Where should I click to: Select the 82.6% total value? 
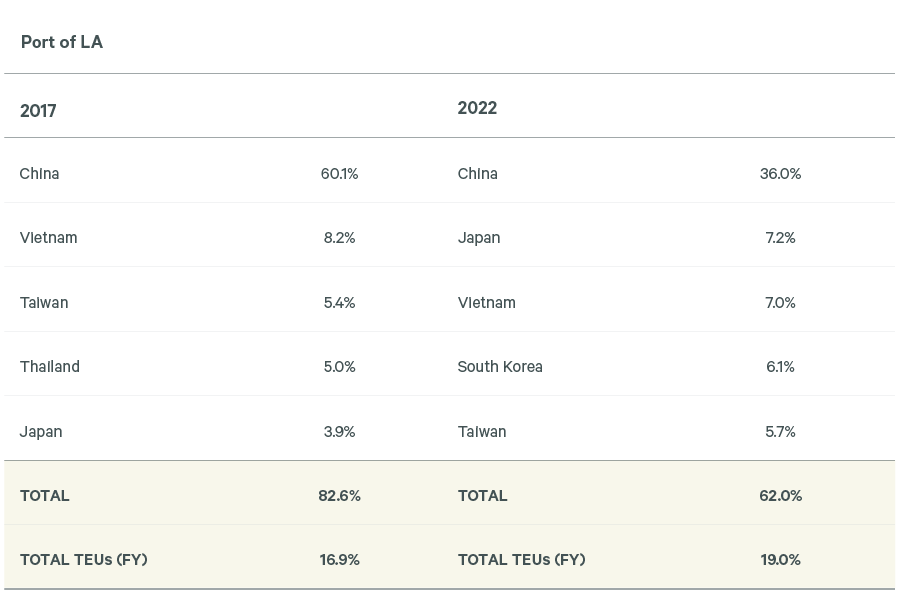point(339,496)
